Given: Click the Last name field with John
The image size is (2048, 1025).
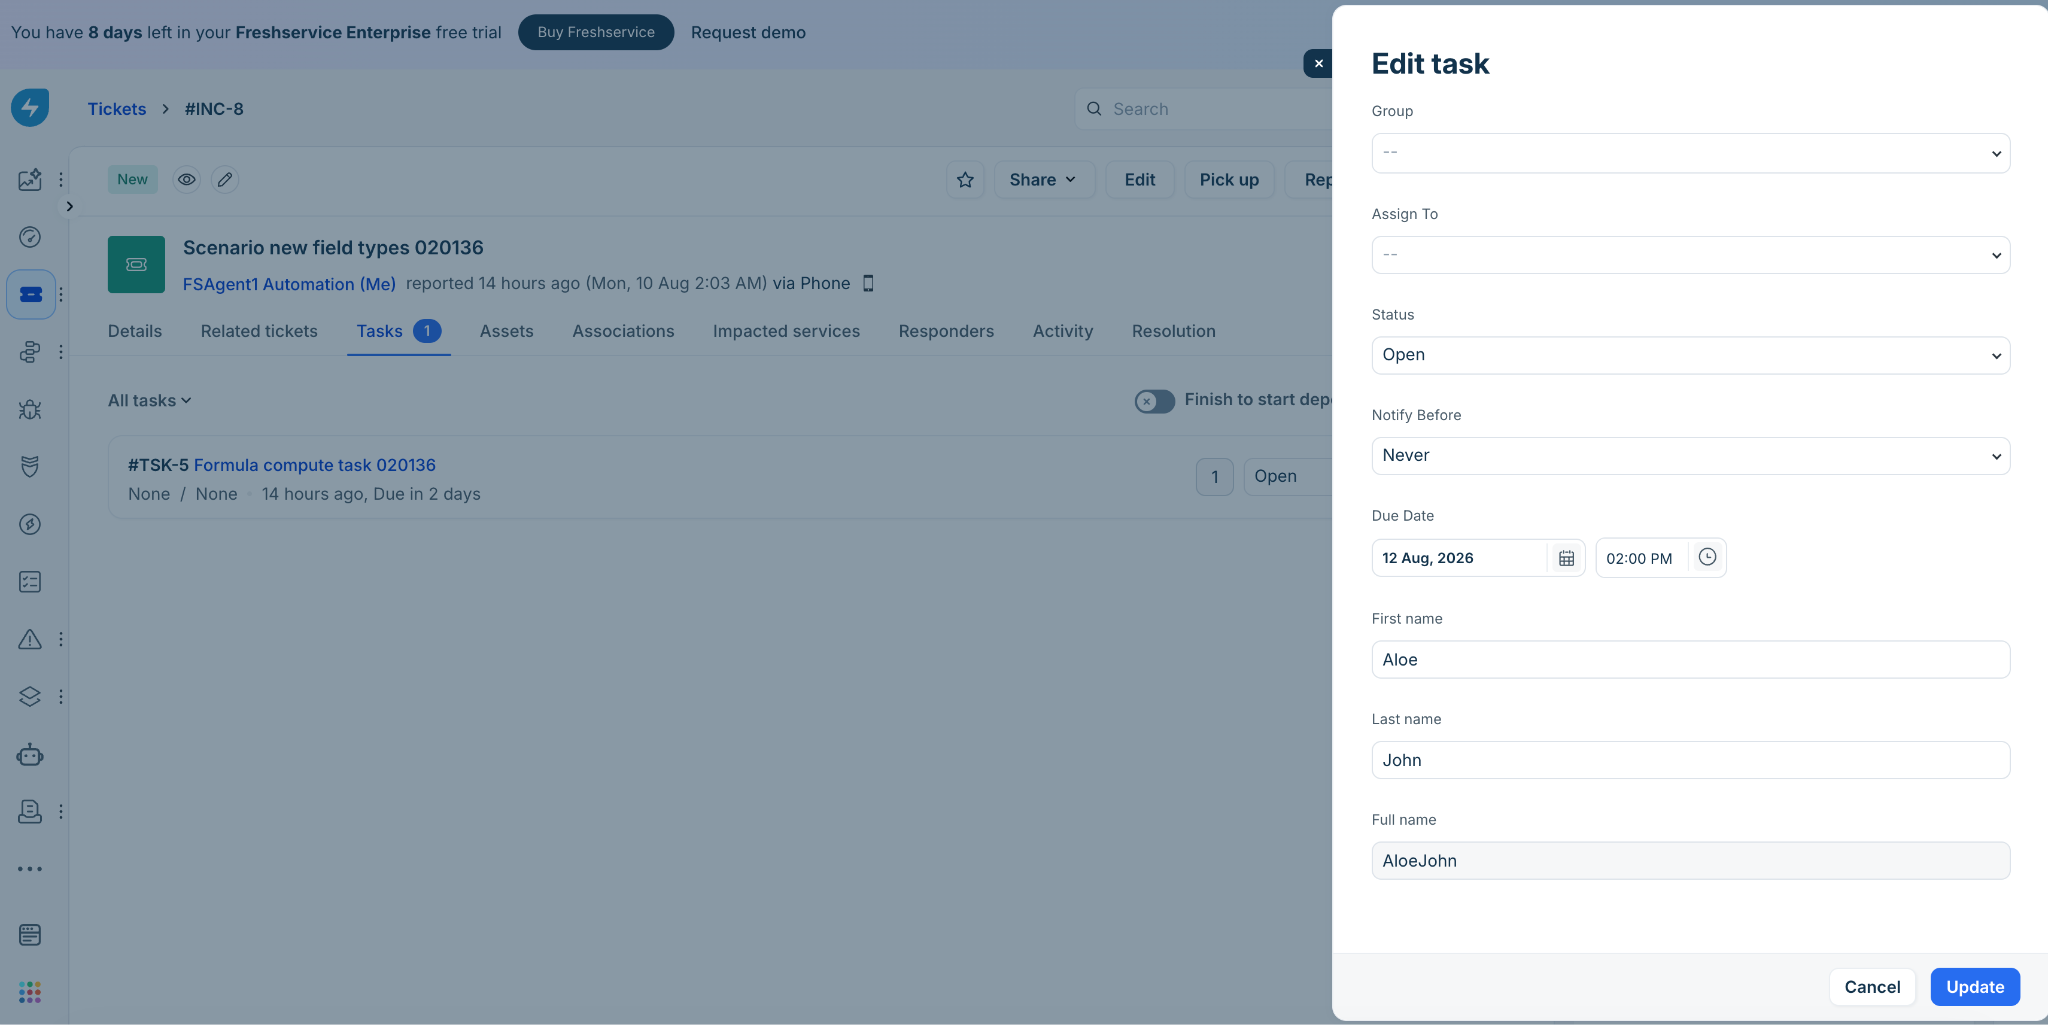Looking at the screenshot, I should coord(1690,760).
